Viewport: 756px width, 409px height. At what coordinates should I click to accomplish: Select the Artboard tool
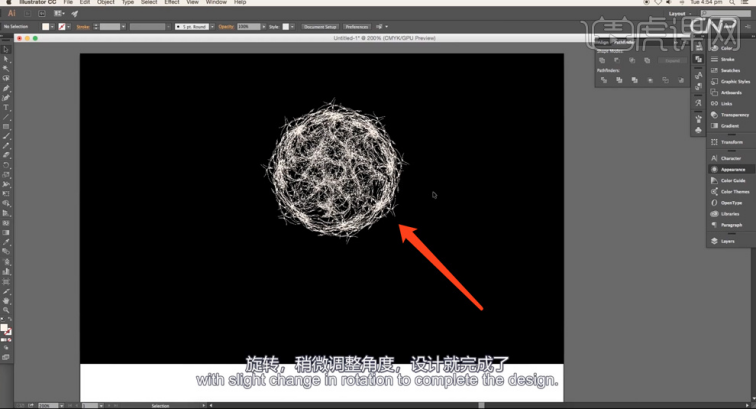(6, 281)
